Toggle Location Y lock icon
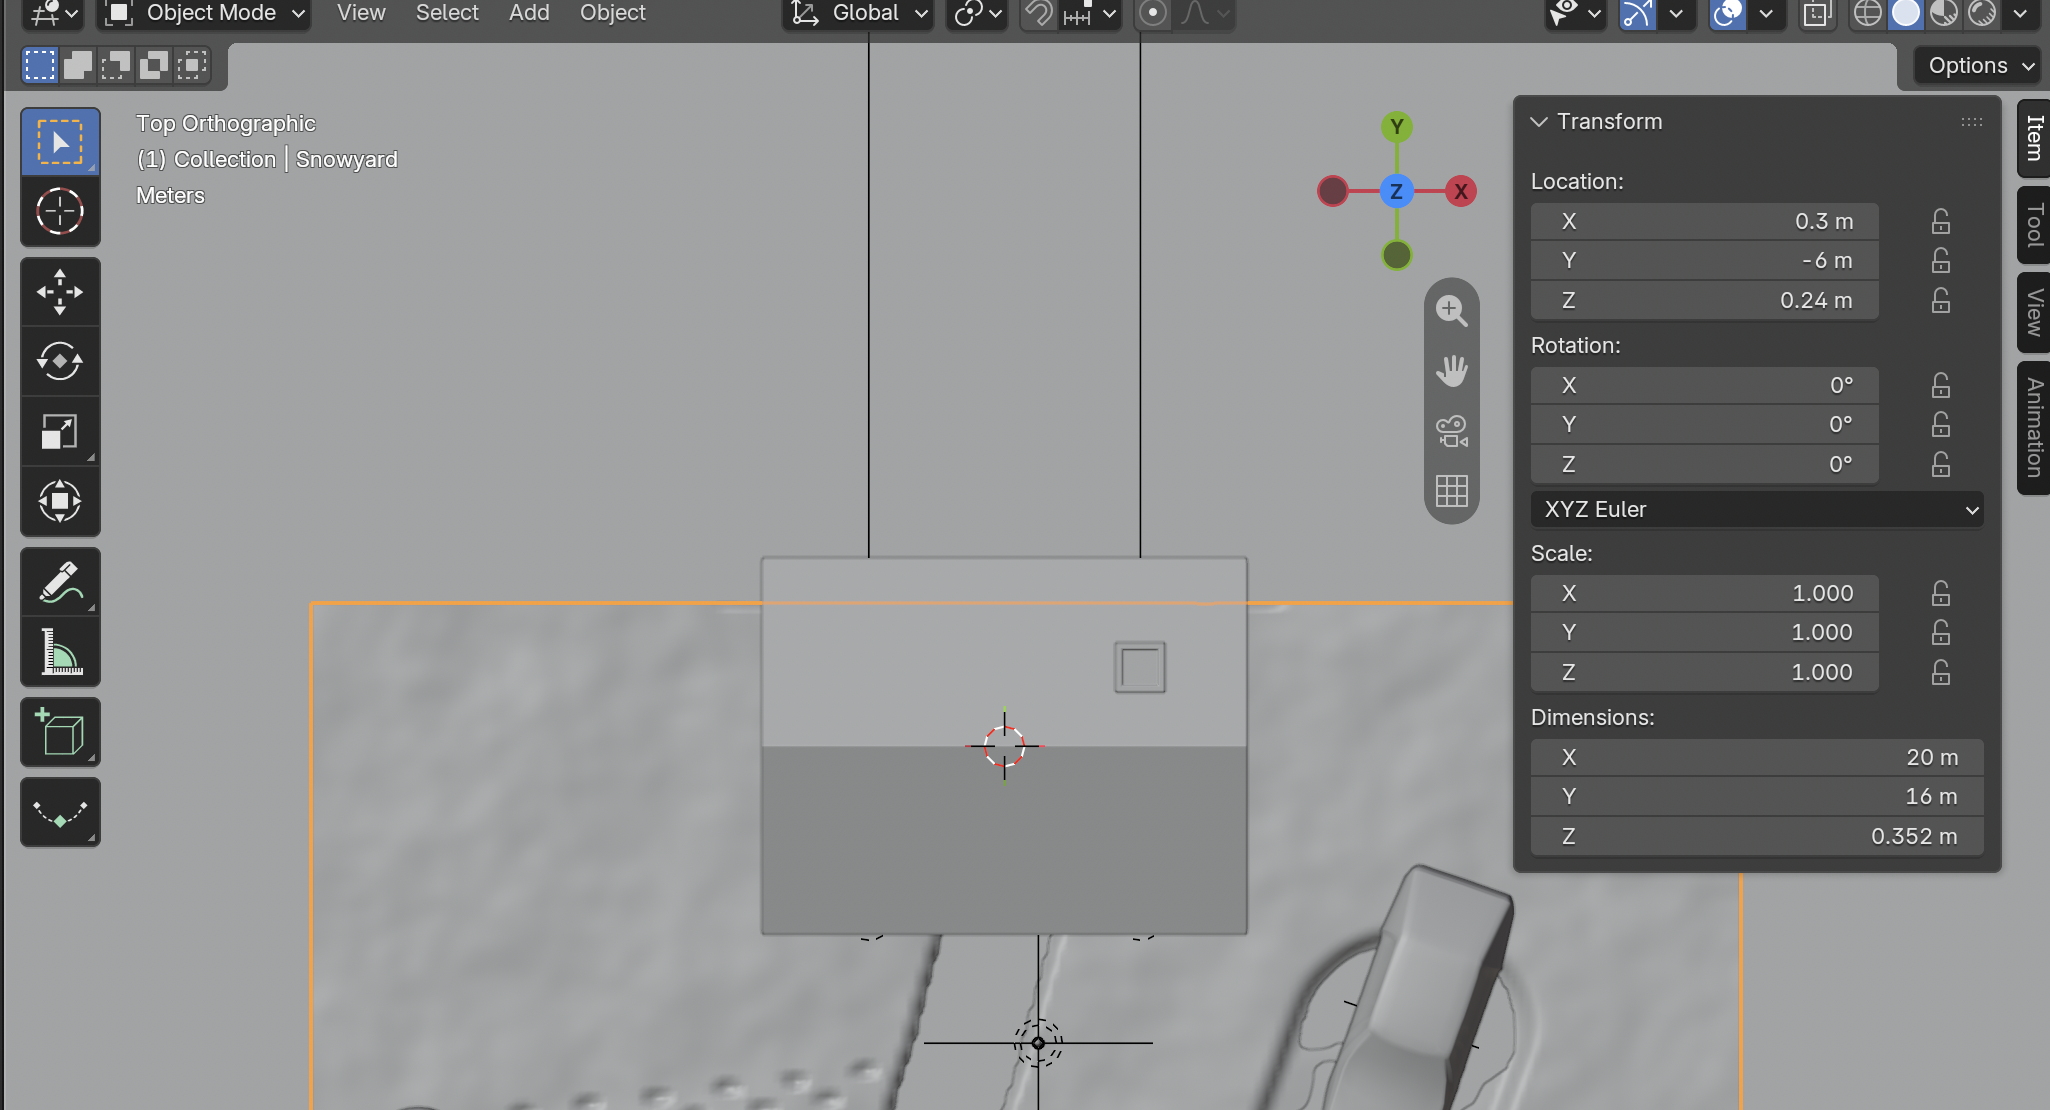The height and width of the screenshot is (1110, 2050). click(x=1941, y=260)
